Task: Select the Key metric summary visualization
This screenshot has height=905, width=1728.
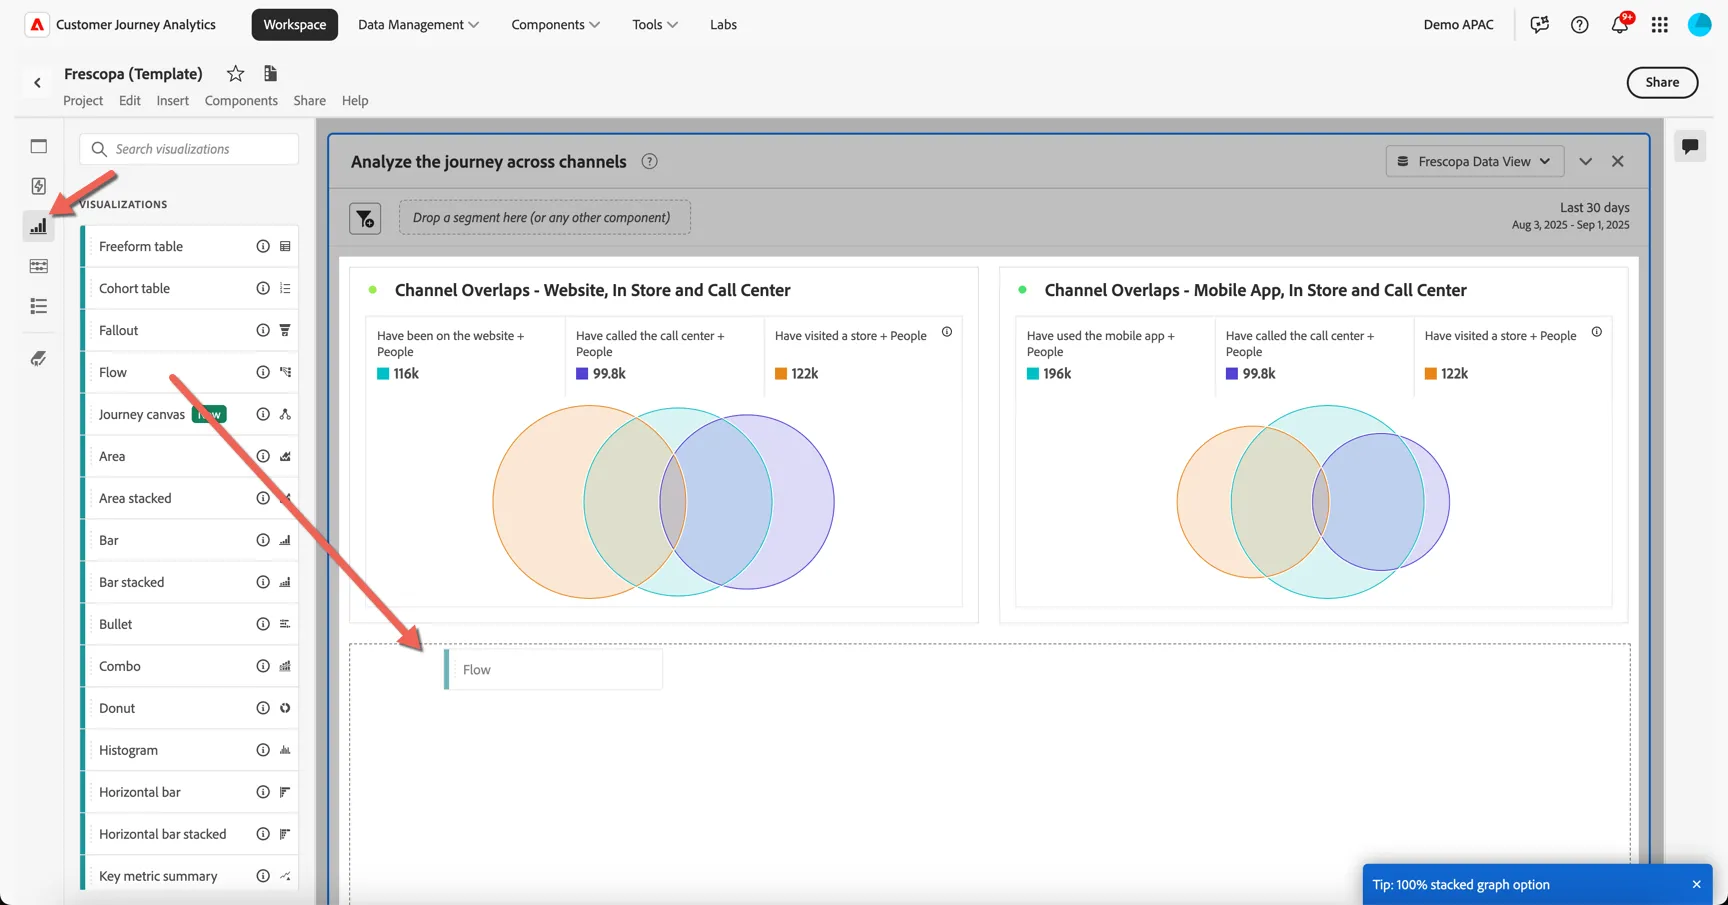Action: click(190, 876)
